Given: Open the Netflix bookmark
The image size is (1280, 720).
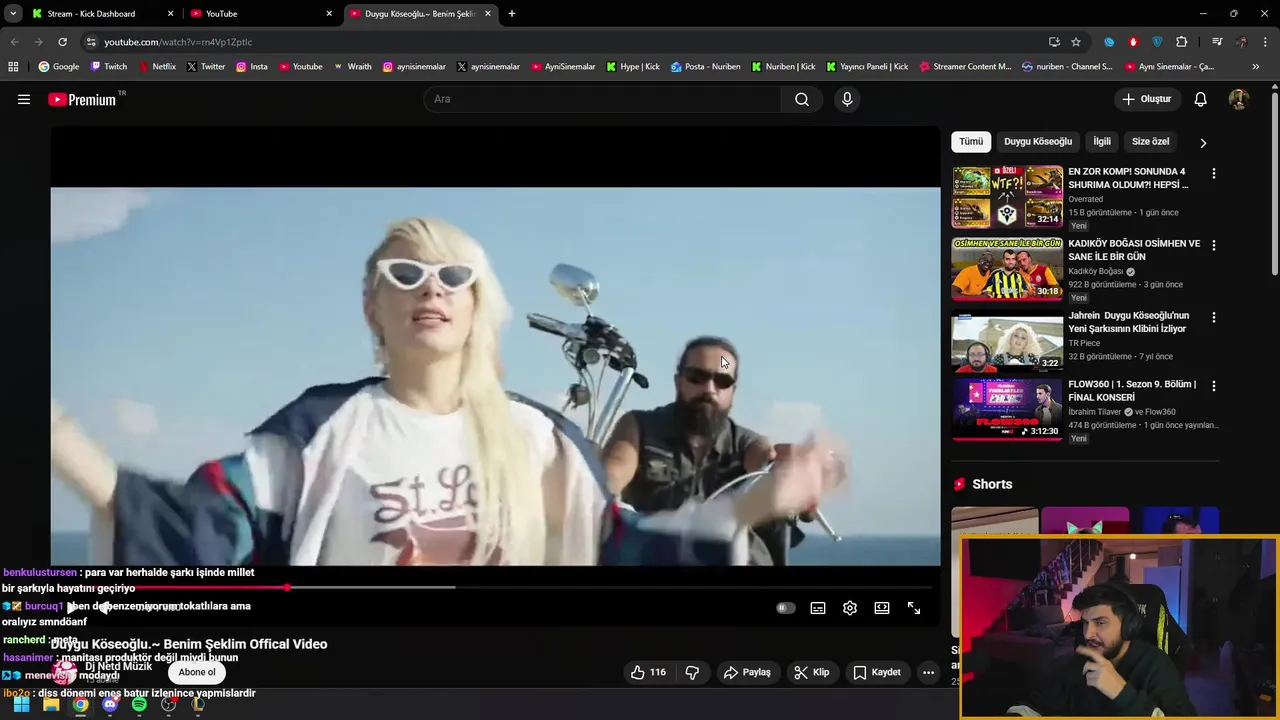Looking at the screenshot, I should coord(157,67).
